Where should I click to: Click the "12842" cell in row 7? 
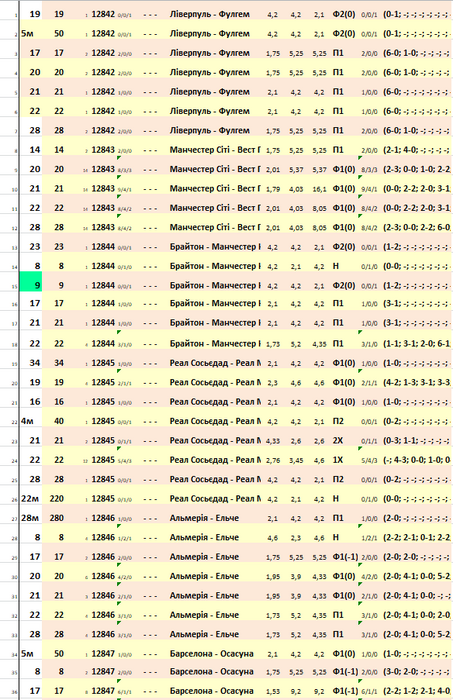tap(103, 130)
